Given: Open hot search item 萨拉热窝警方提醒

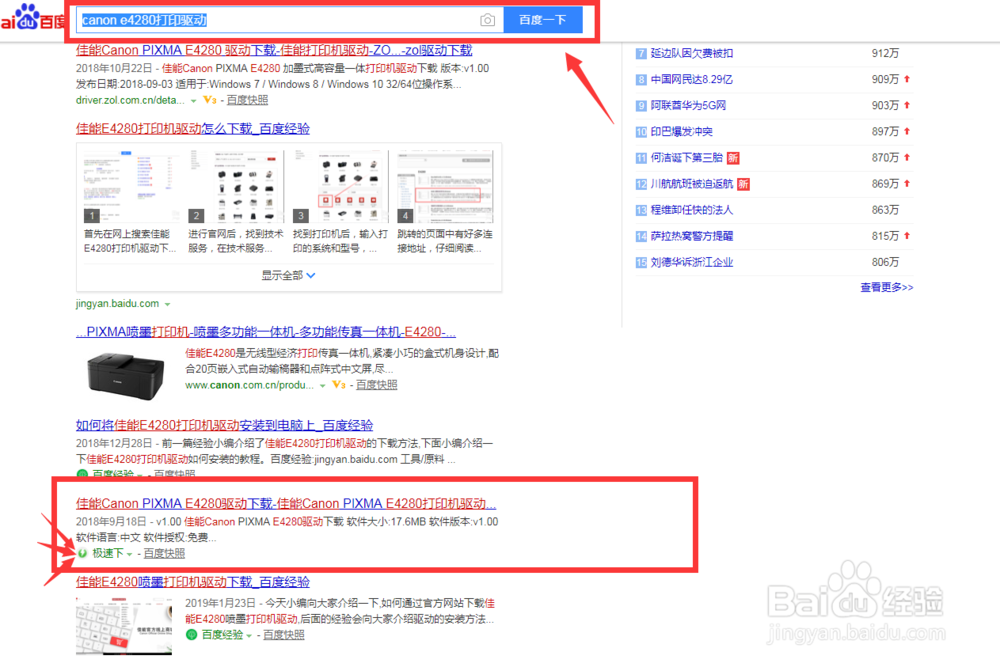Looking at the screenshot, I should coord(691,237).
